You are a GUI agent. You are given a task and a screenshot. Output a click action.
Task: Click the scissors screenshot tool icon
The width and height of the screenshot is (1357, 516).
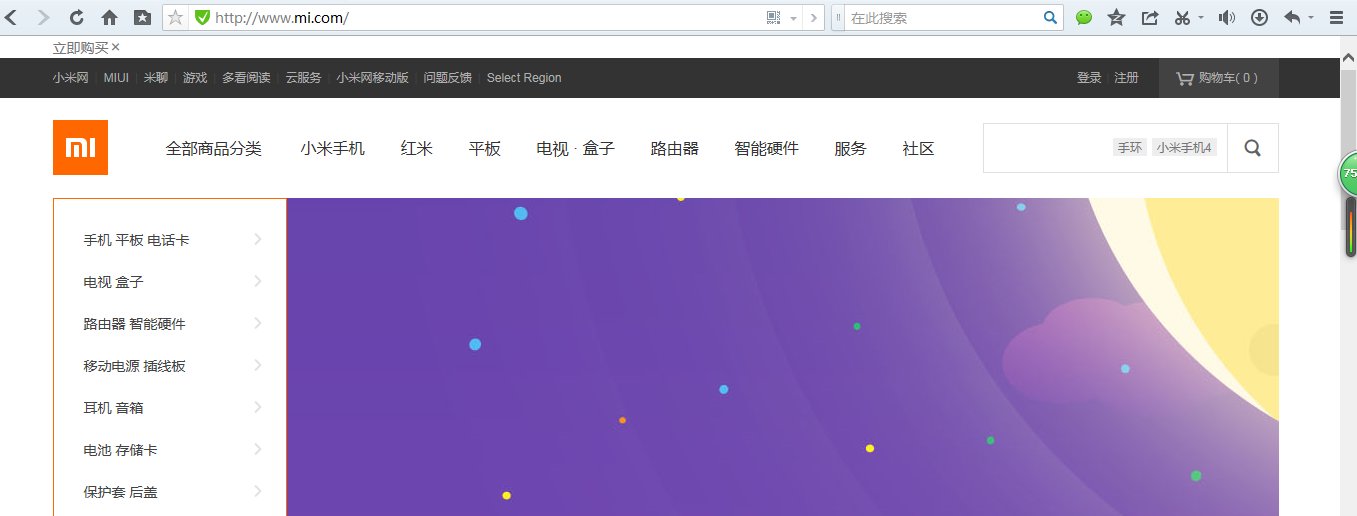1182,17
